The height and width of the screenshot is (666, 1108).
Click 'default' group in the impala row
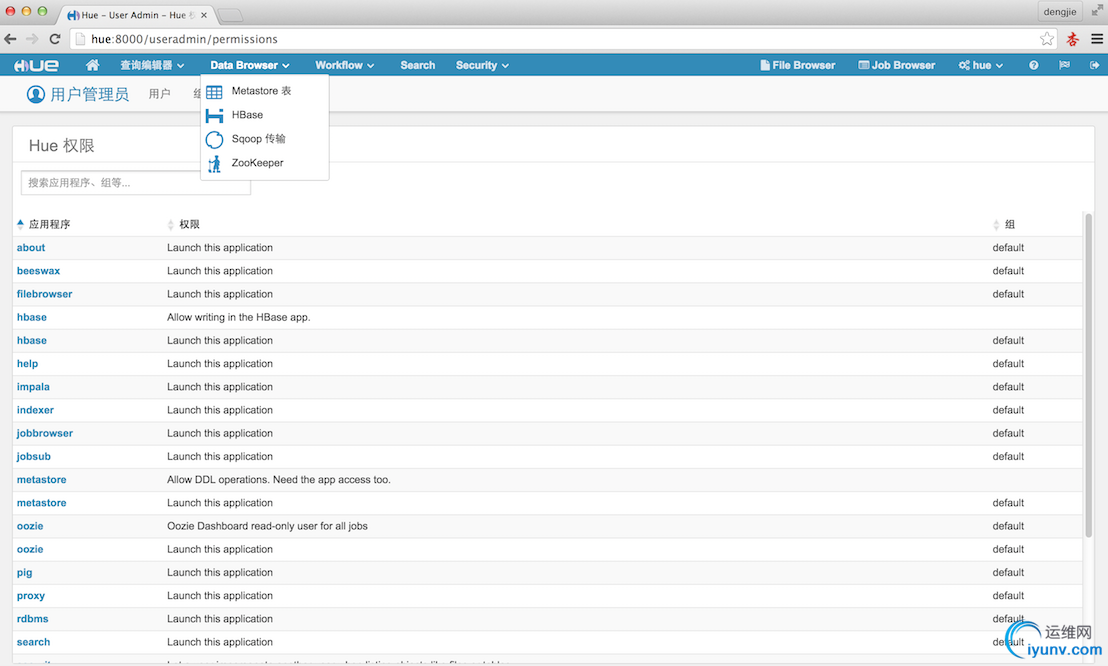pos(1008,387)
